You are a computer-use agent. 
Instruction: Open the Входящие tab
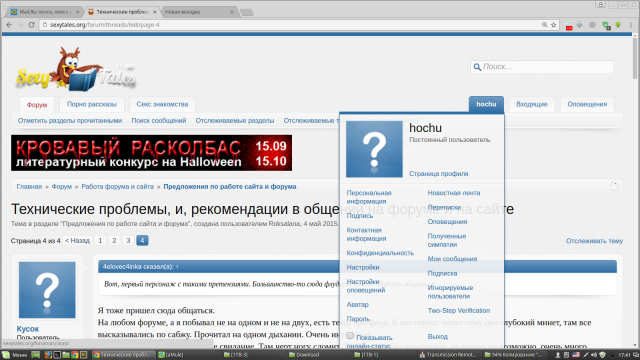(532, 104)
